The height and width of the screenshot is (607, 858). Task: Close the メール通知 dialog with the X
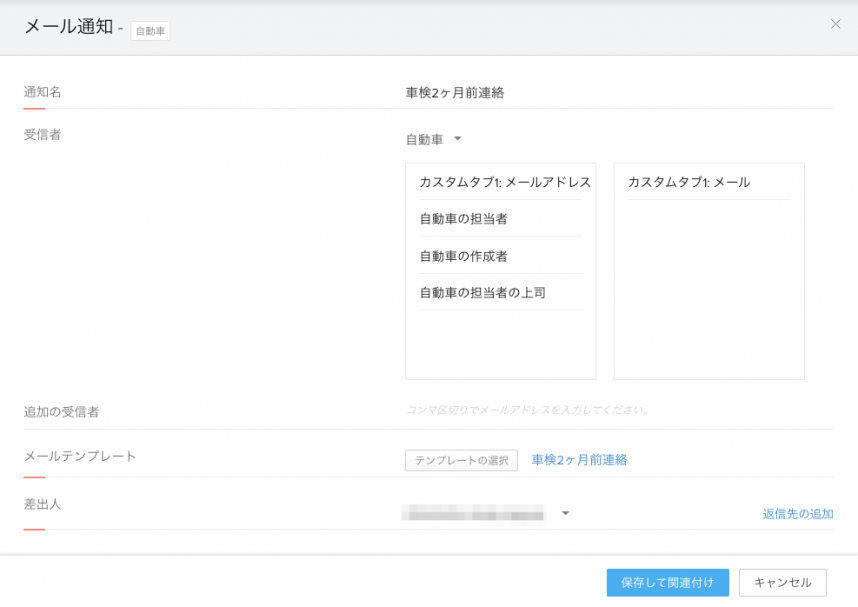835,24
